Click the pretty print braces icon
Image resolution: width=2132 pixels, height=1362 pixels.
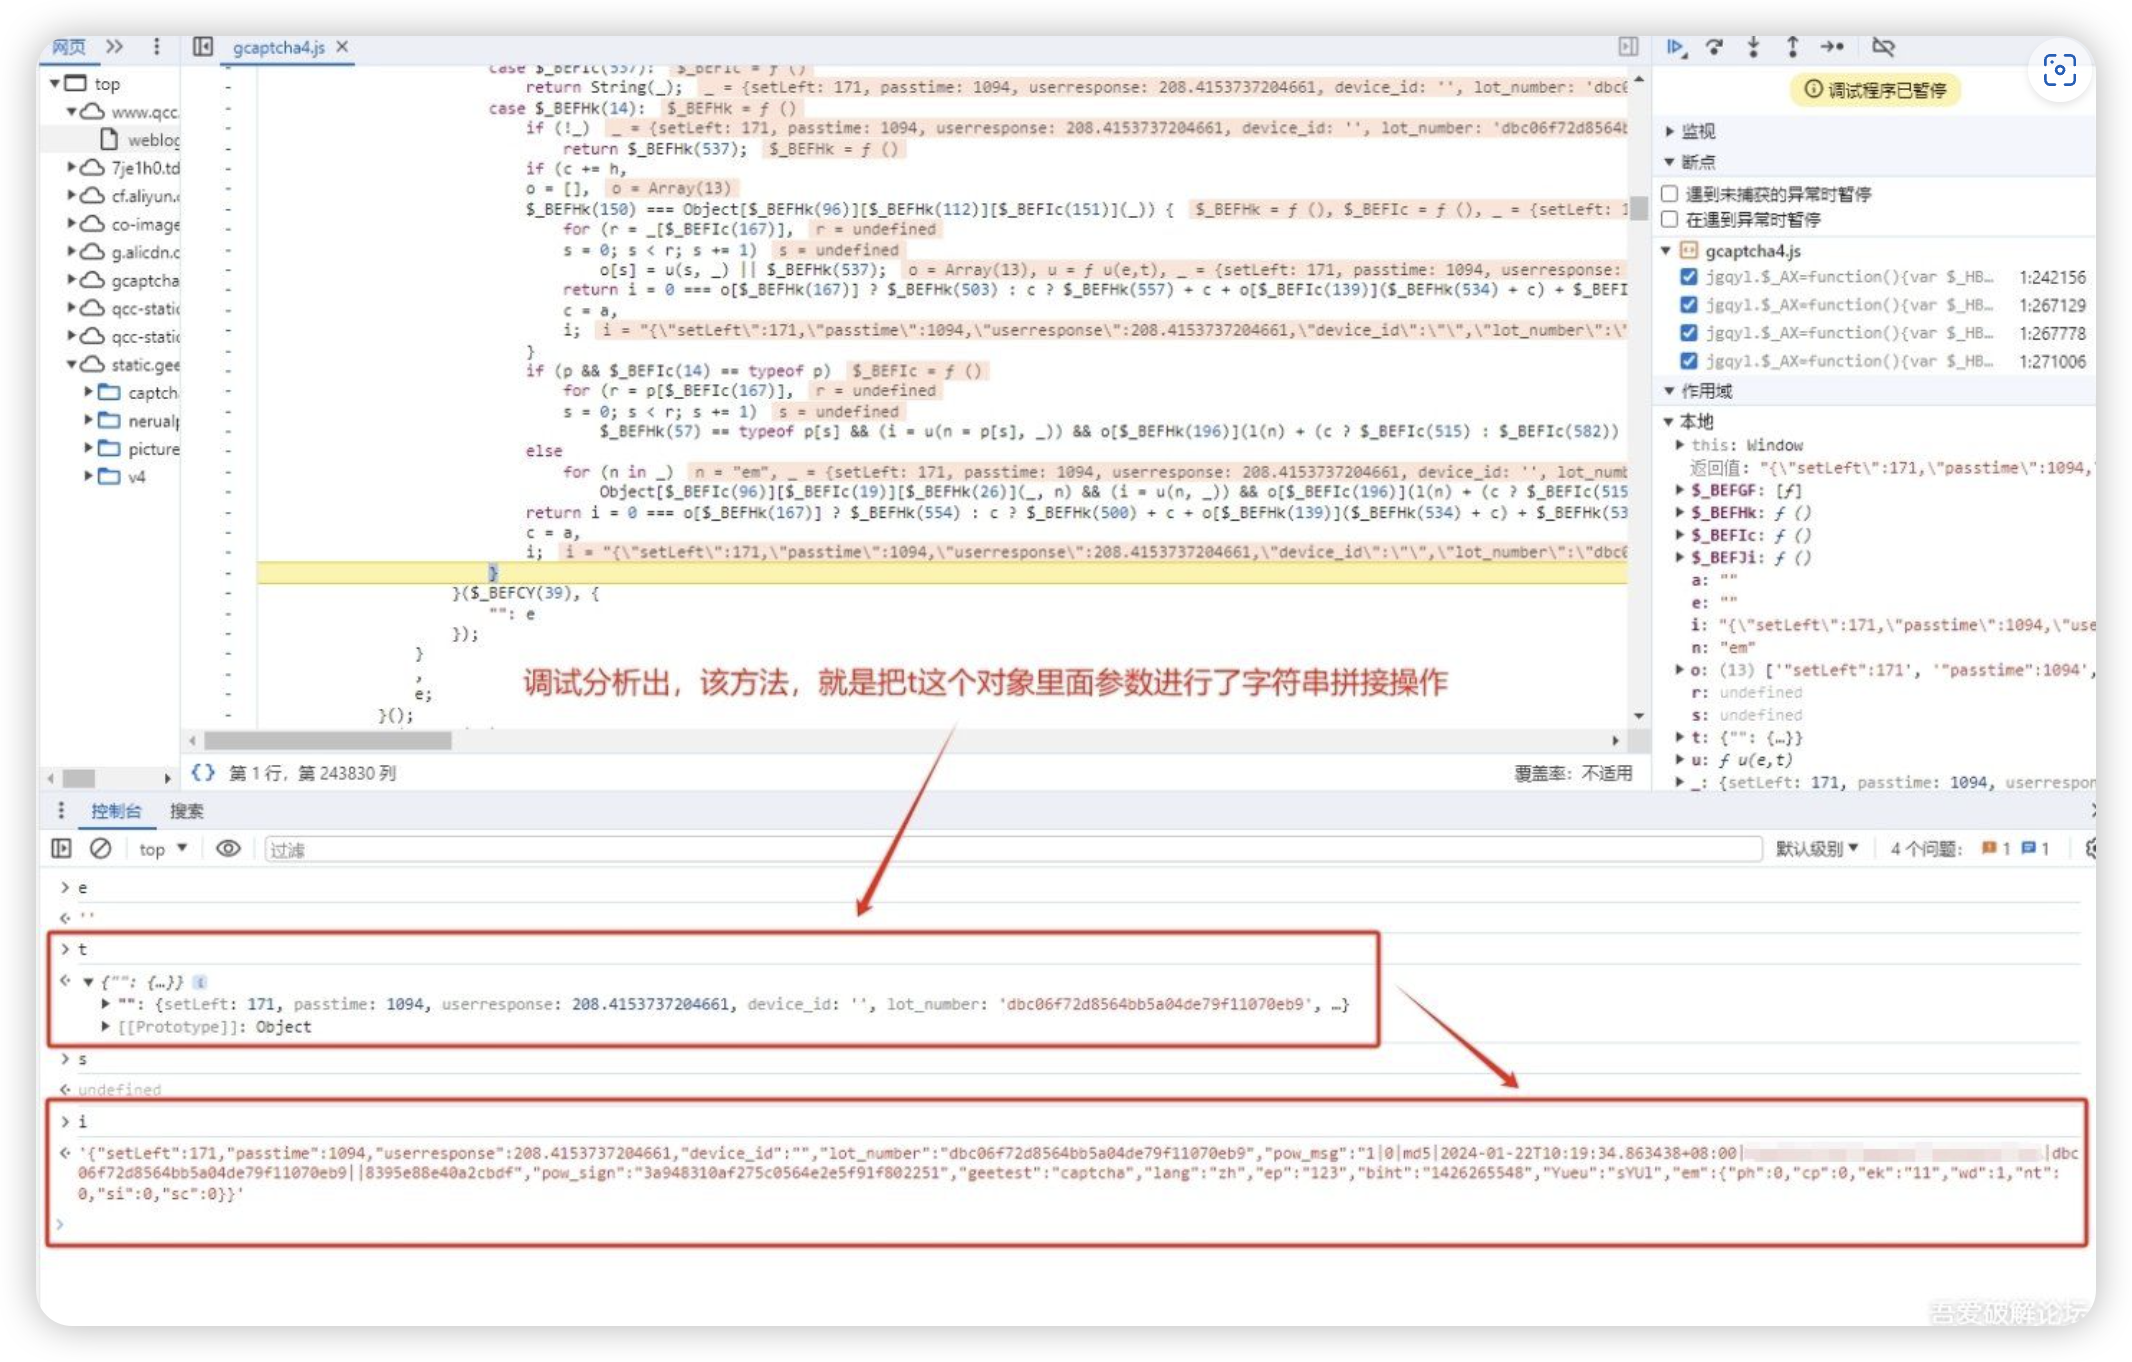click(x=203, y=773)
